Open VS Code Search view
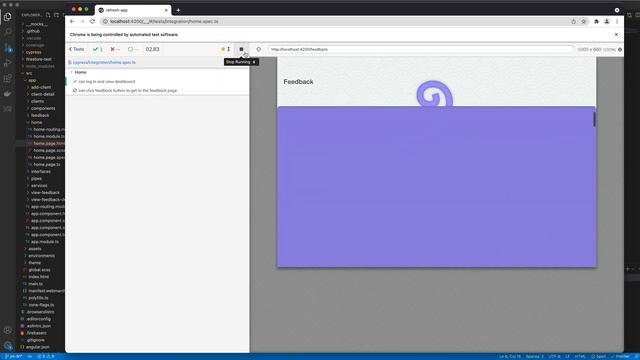 pos(8,32)
